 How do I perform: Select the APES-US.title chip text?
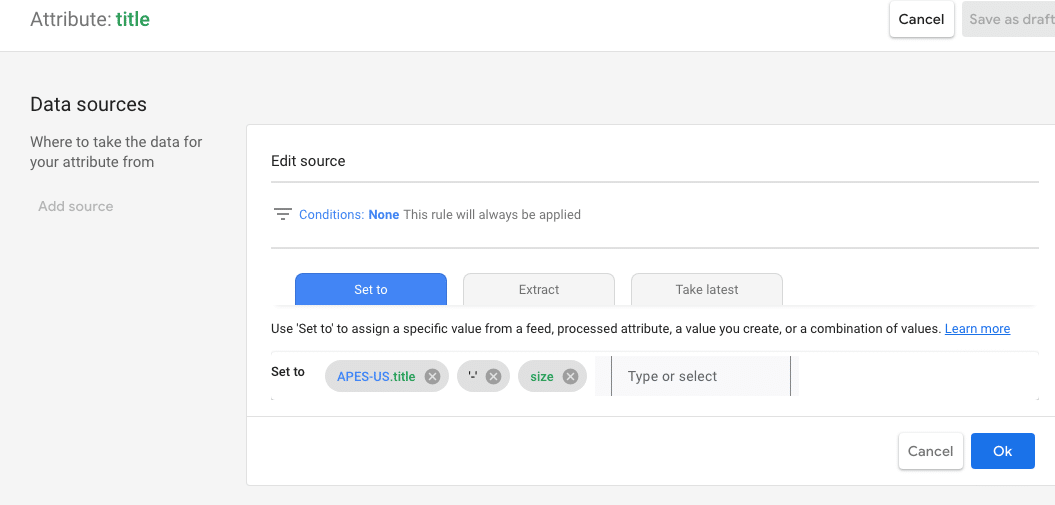click(x=376, y=377)
